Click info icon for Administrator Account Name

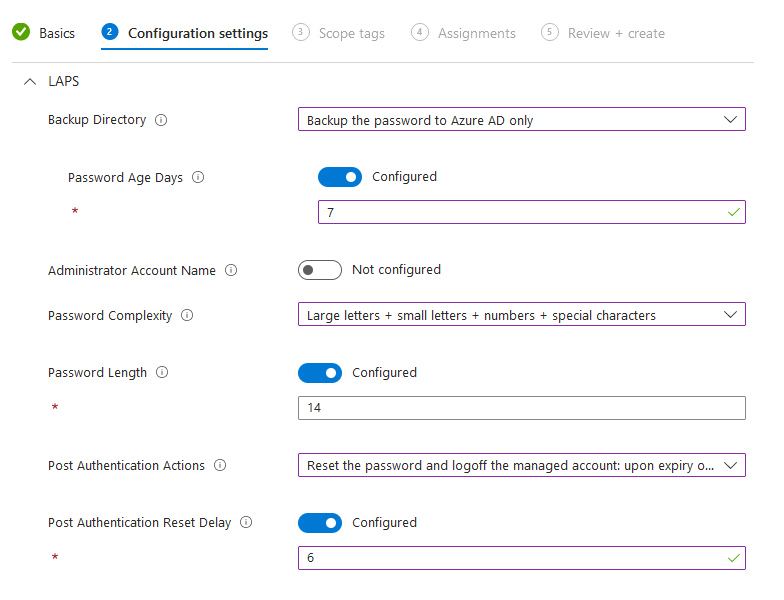[231, 270]
